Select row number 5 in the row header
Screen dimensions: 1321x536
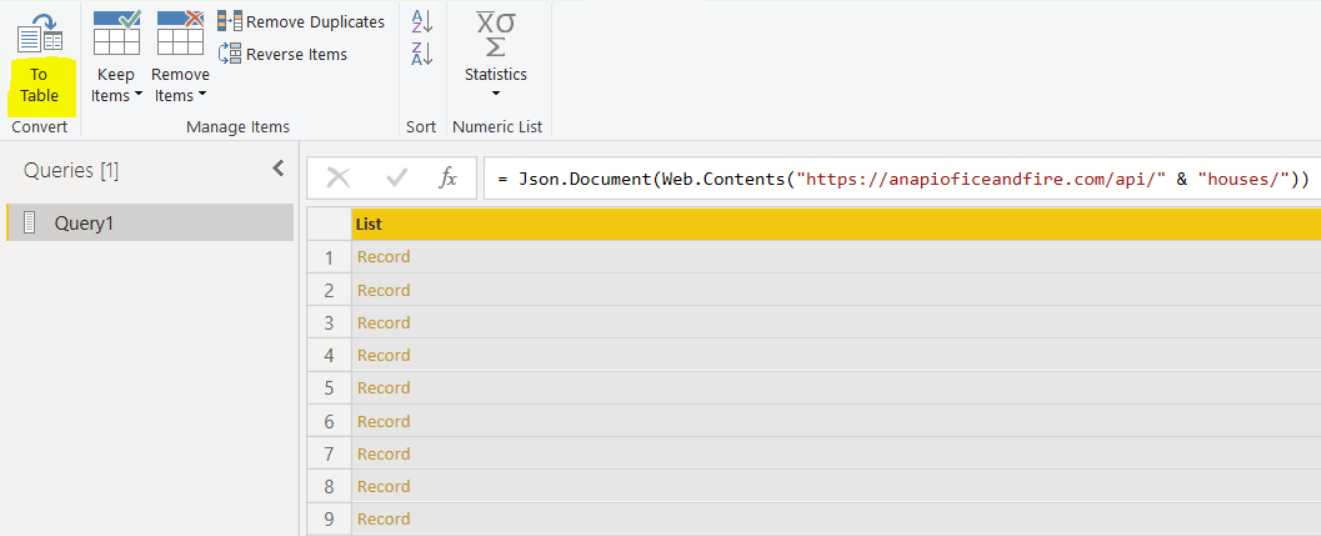pos(329,388)
